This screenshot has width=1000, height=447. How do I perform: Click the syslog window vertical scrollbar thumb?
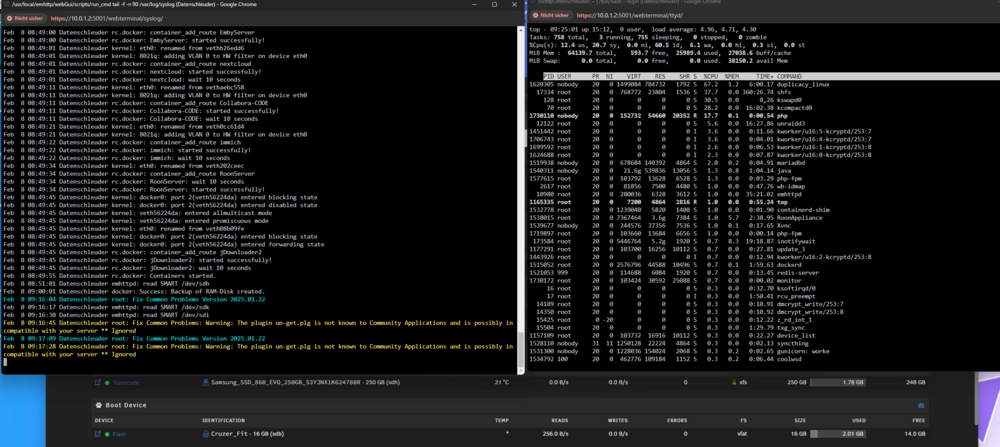[521, 350]
